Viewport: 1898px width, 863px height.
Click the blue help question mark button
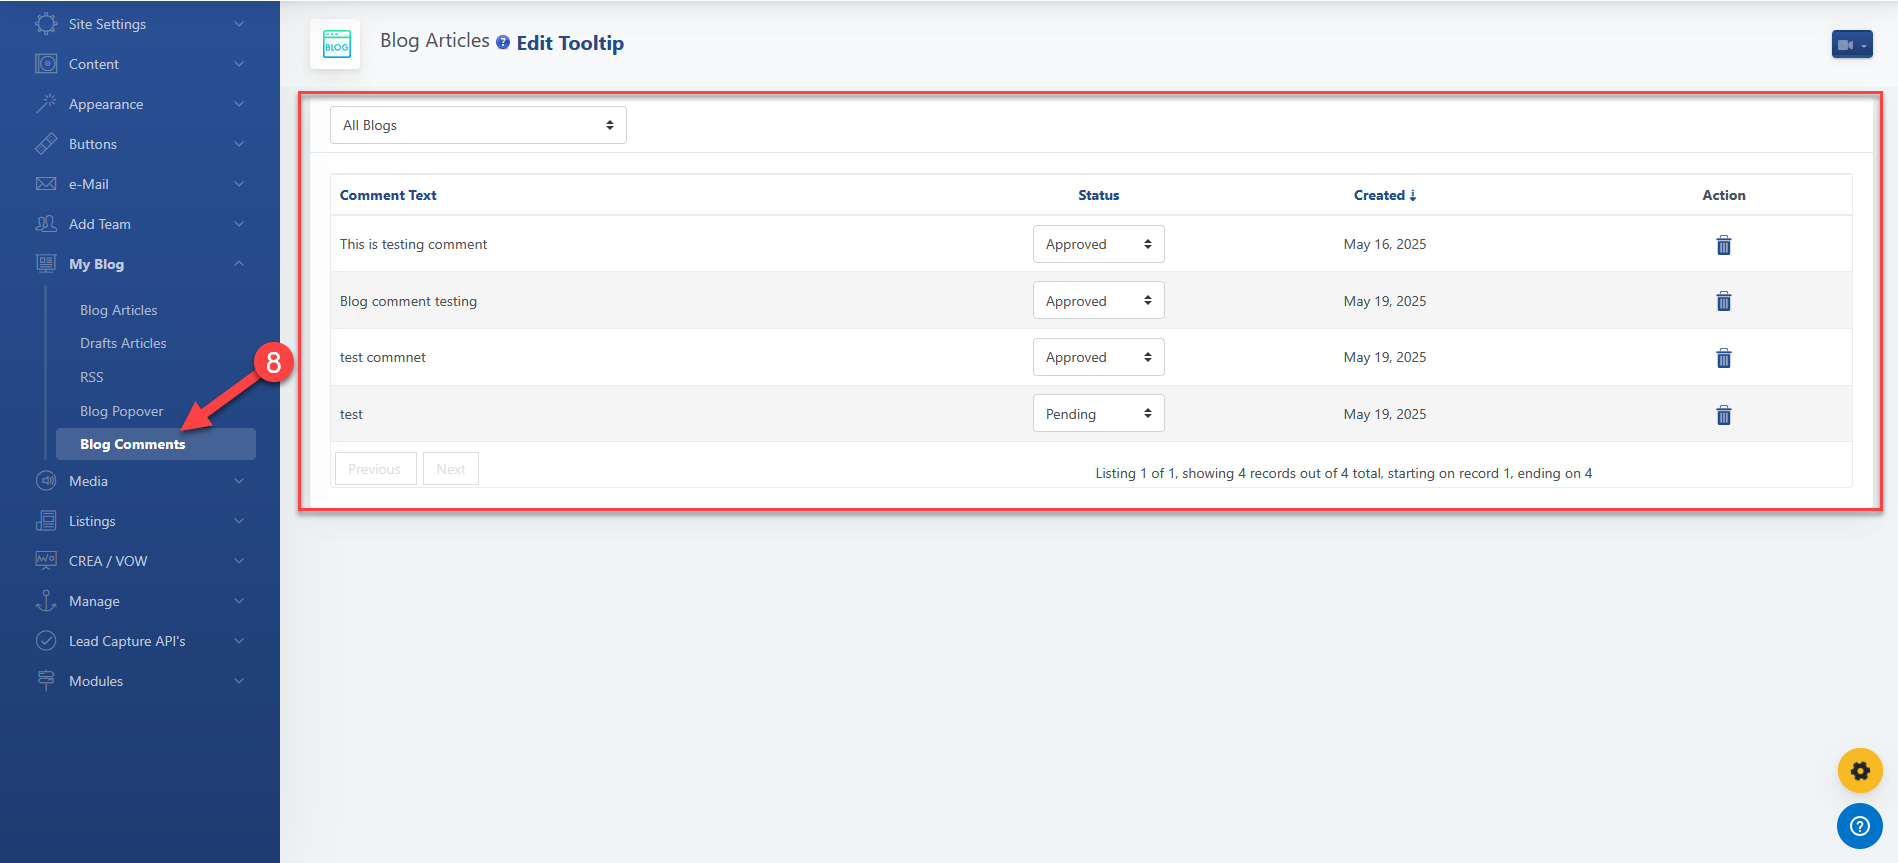pos(1859,826)
